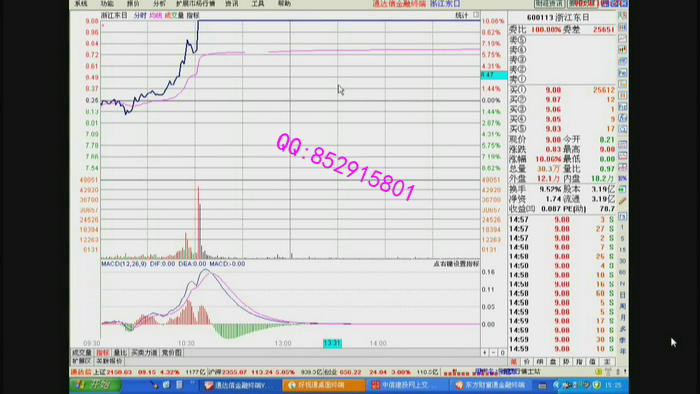
Task: Switch to the 成交量 indicator tab
Action: click(82, 353)
